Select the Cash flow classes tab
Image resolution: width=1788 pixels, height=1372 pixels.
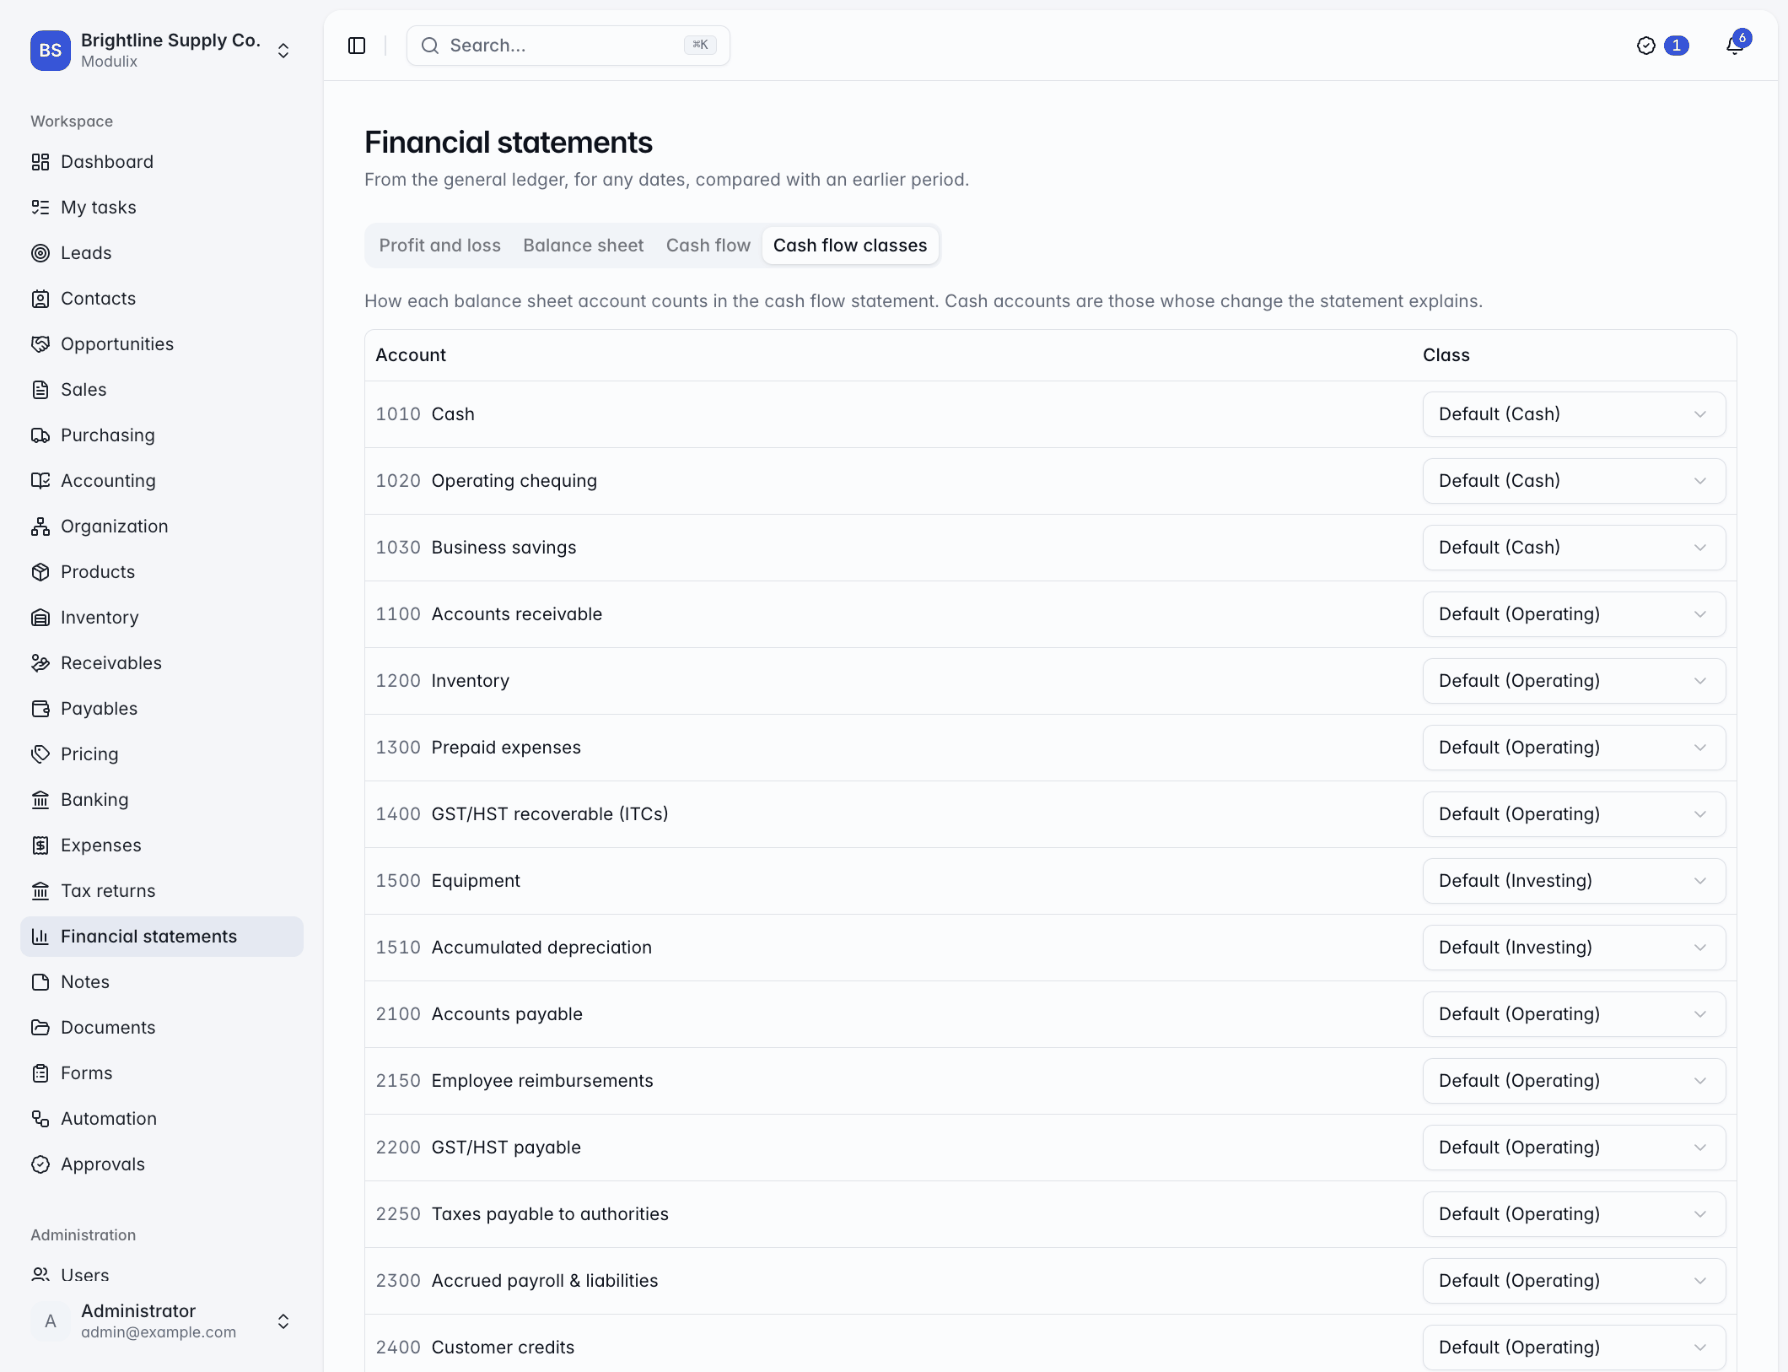coord(850,245)
